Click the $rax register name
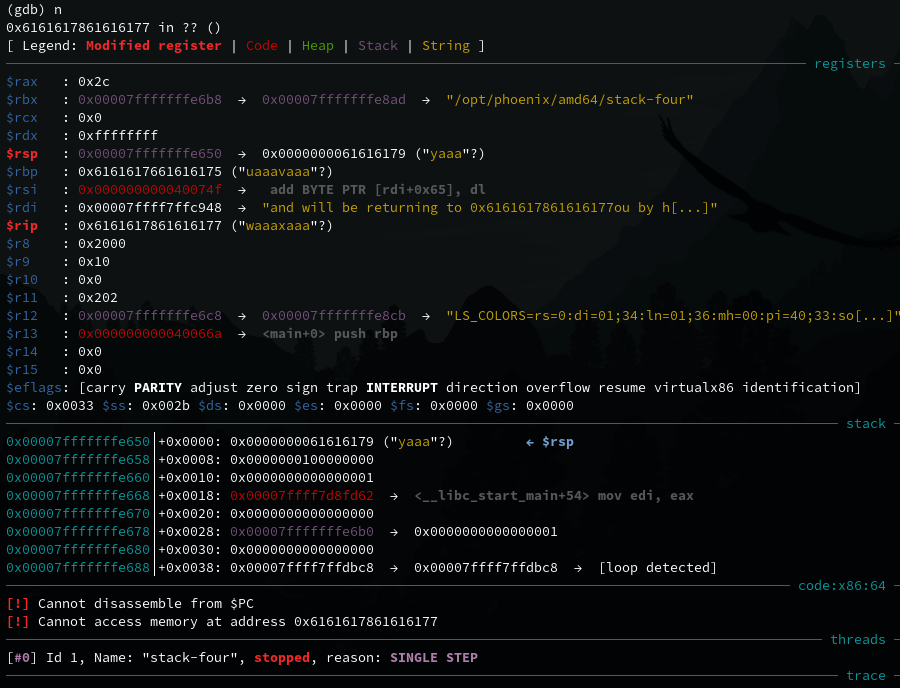The image size is (900, 688). pyautogui.click(x=22, y=81)
